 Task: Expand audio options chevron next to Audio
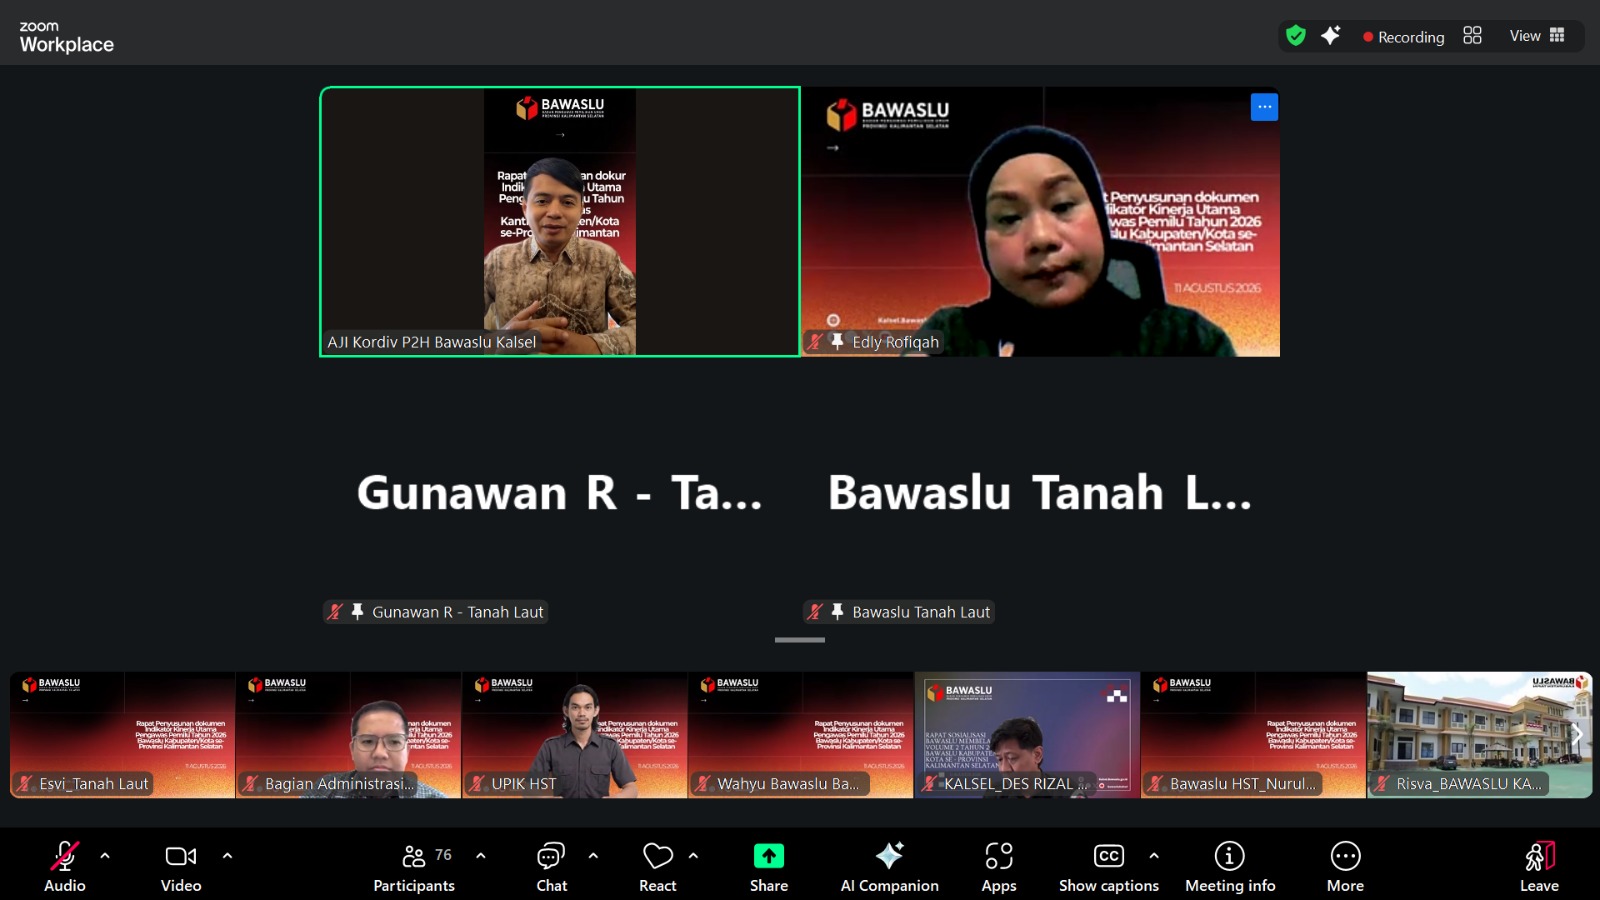[105, 856]
